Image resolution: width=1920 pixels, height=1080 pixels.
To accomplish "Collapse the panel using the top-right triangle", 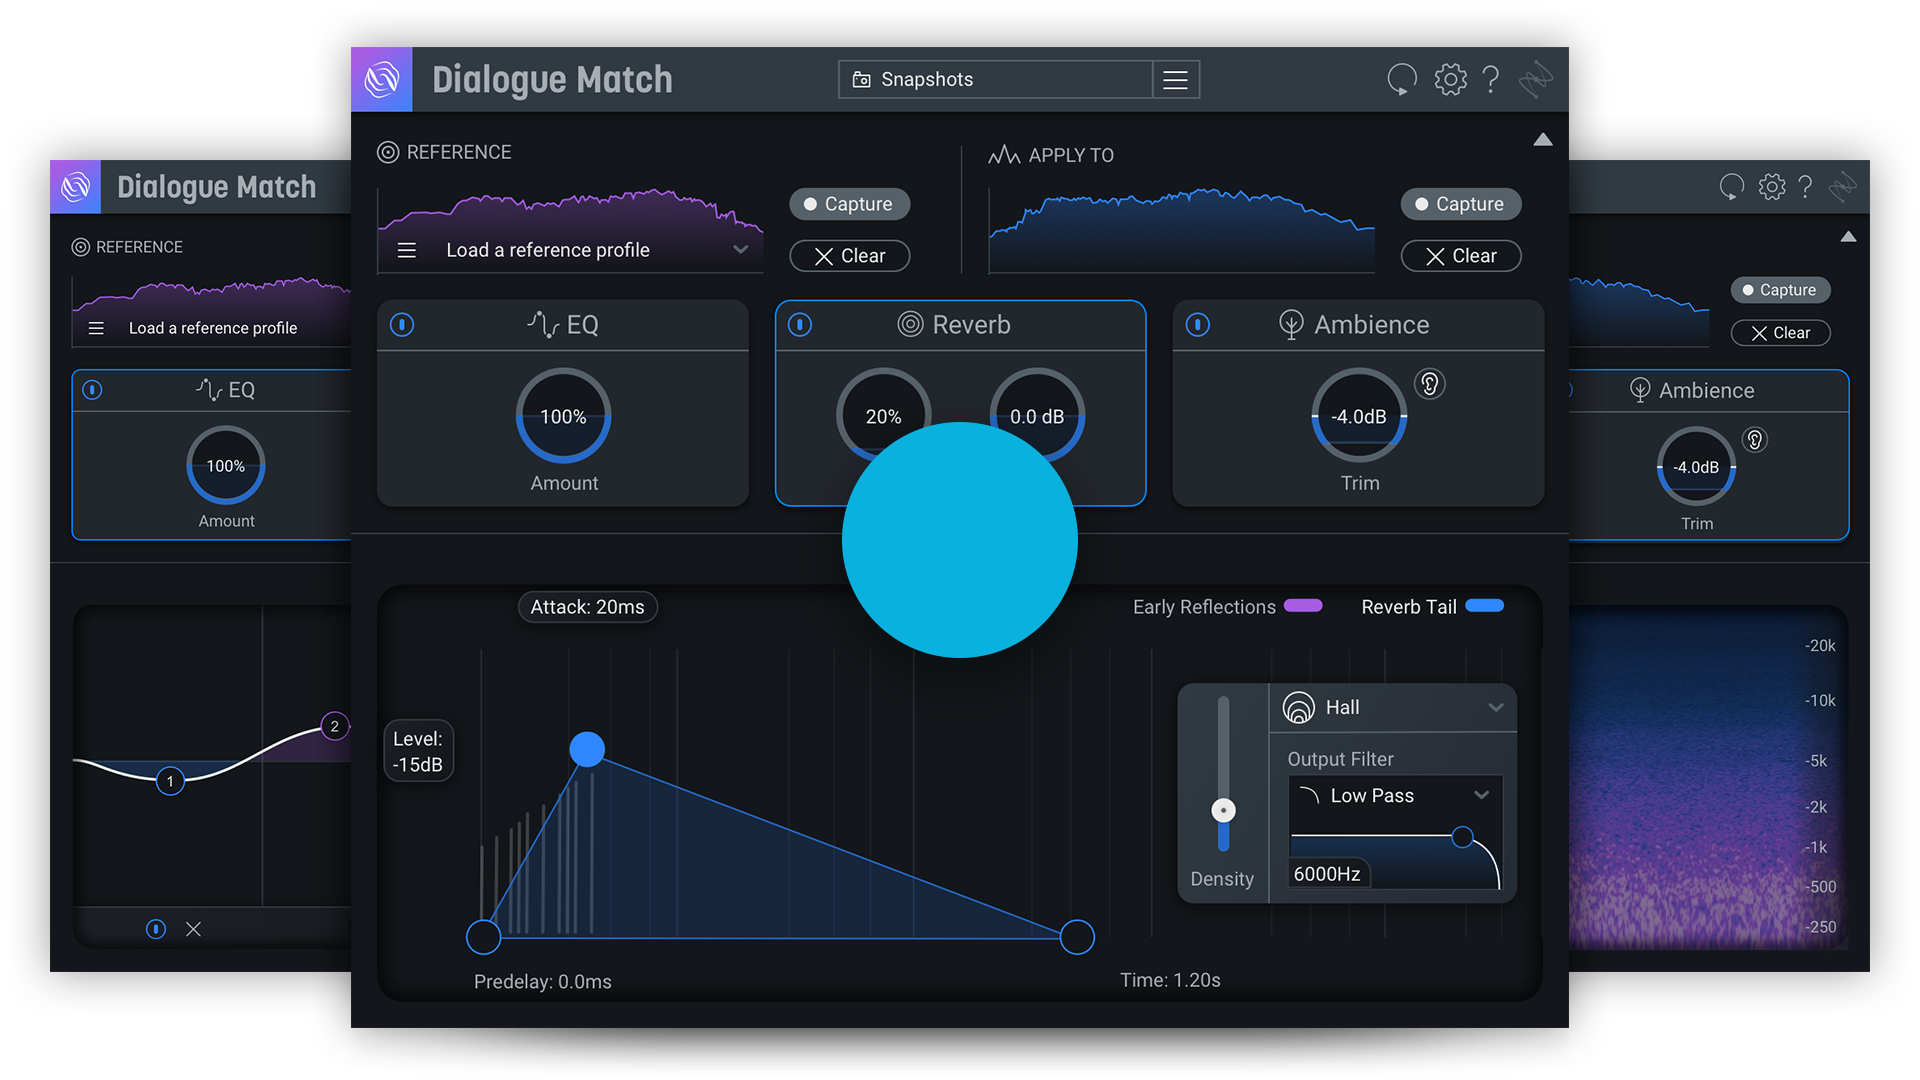I will point(1543,140).
